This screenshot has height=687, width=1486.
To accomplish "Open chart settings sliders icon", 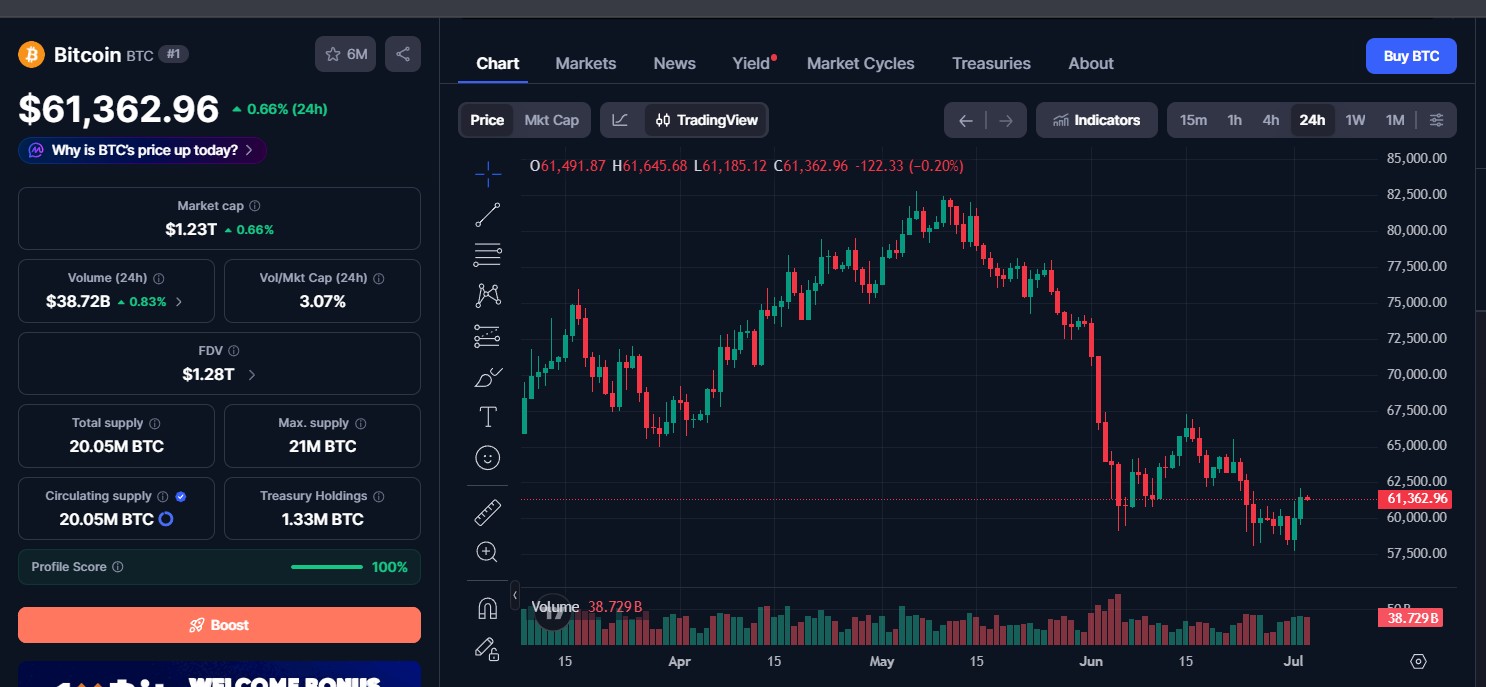I will pyautogui.click(x=1436, y=120).
